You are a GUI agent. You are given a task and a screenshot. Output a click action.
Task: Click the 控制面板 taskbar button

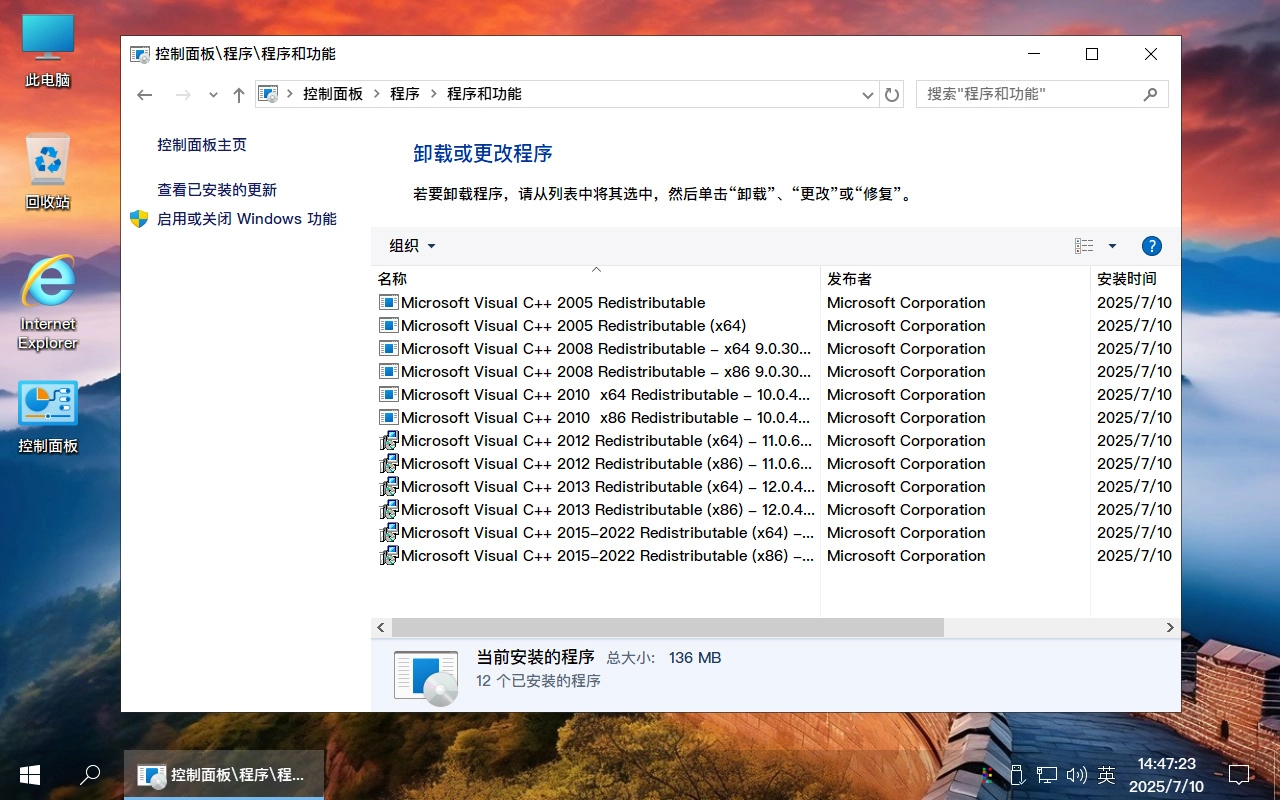223,774
